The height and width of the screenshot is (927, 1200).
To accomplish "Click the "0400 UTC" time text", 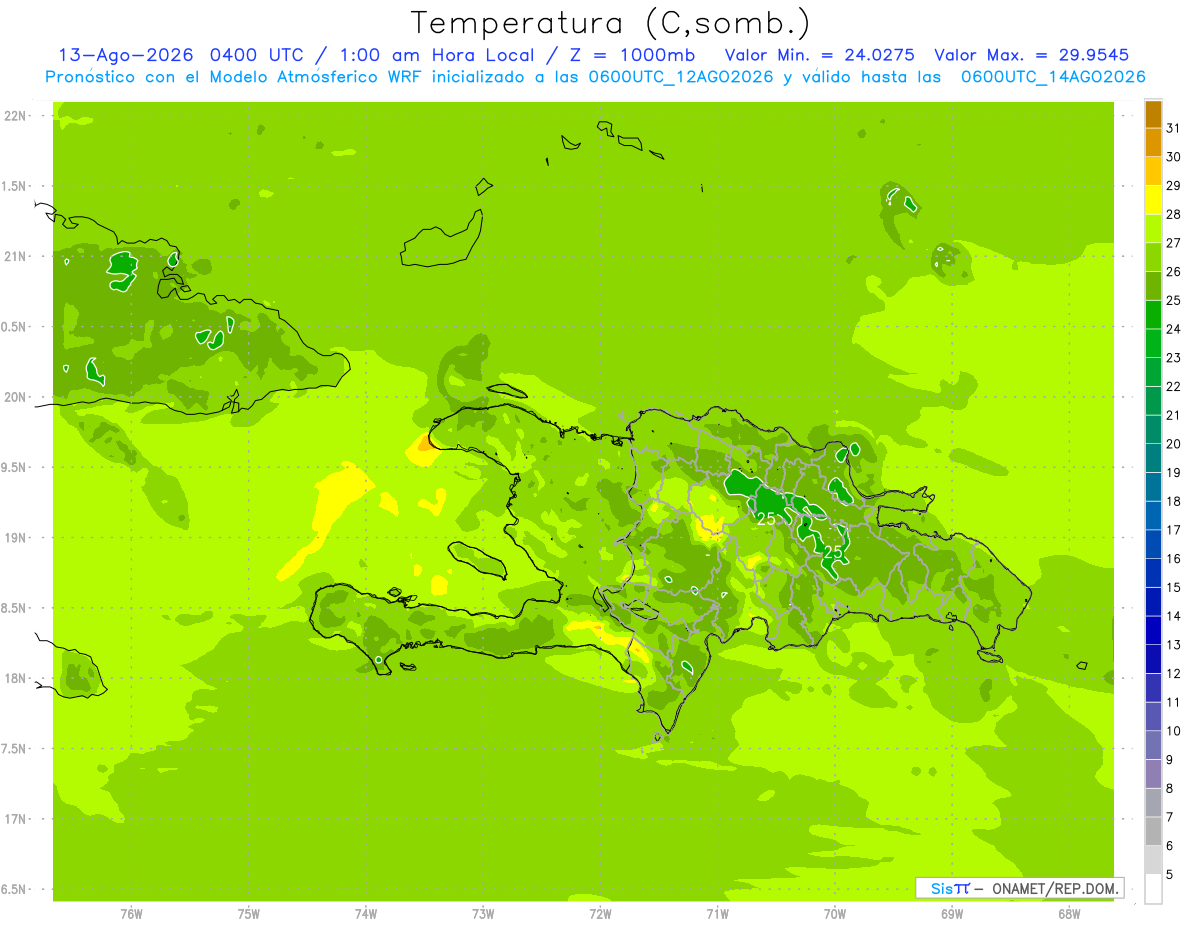I will point(260,55).
